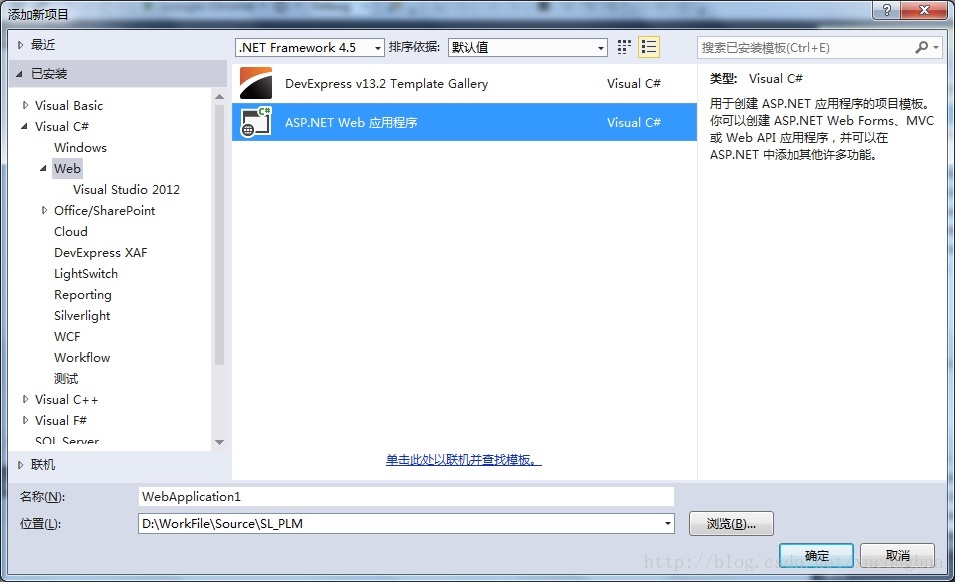Click the DevExpress Template Gallery icon
The width and height of the screenshot is (955, 582).
(x=256, y=83)
